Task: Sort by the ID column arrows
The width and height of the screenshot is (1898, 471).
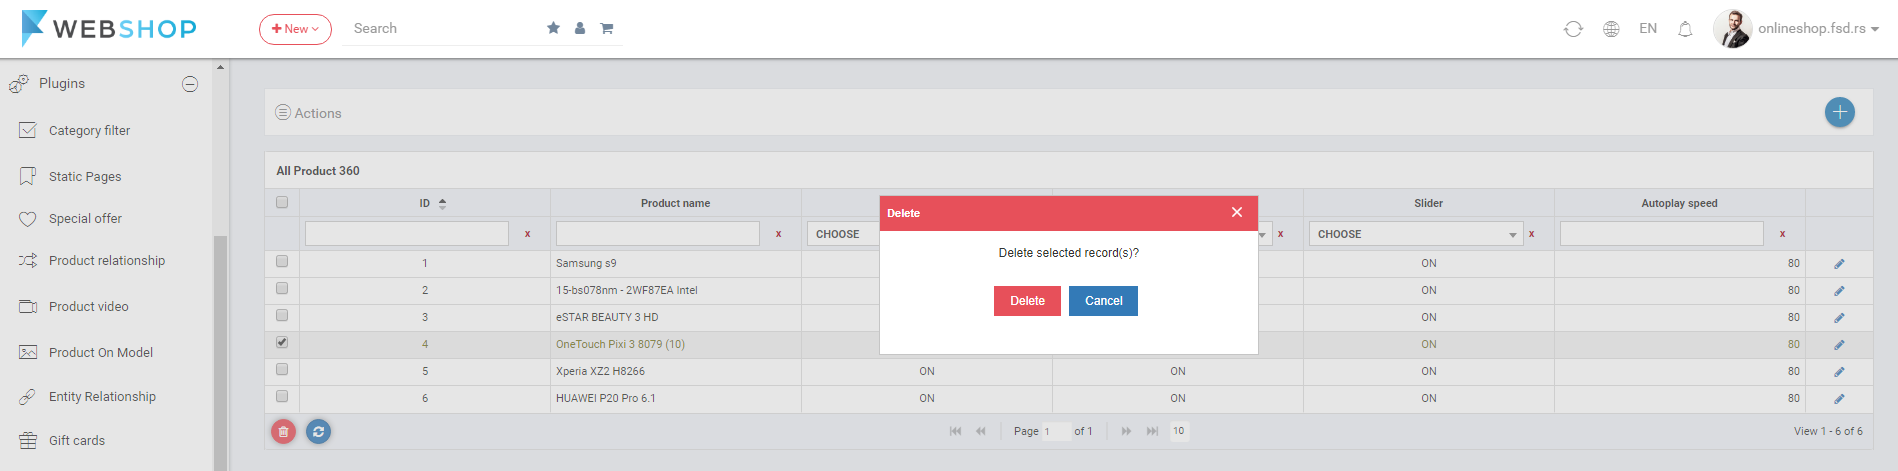Action: [442, 203]
